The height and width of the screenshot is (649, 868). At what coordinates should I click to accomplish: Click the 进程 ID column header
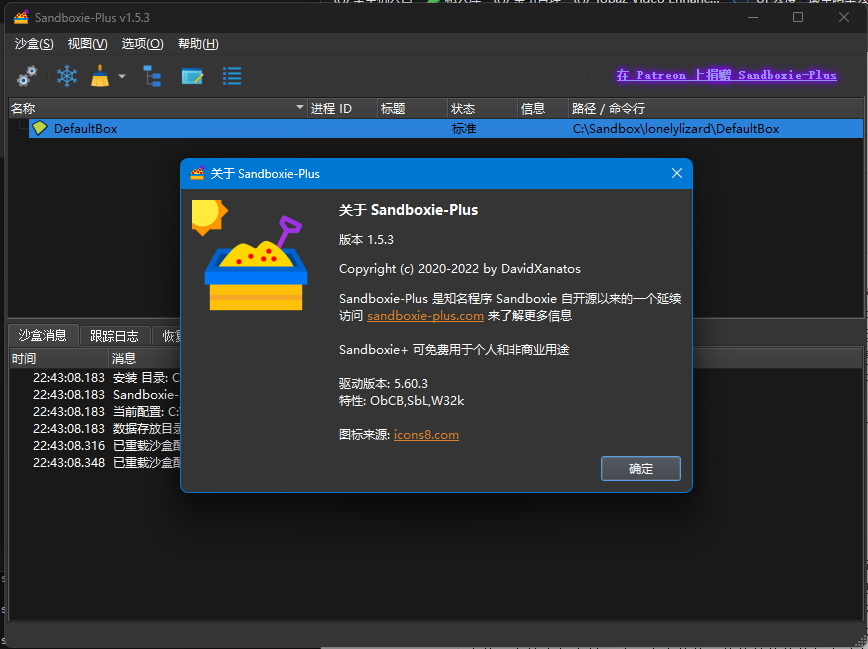click(x=342, y=109)
